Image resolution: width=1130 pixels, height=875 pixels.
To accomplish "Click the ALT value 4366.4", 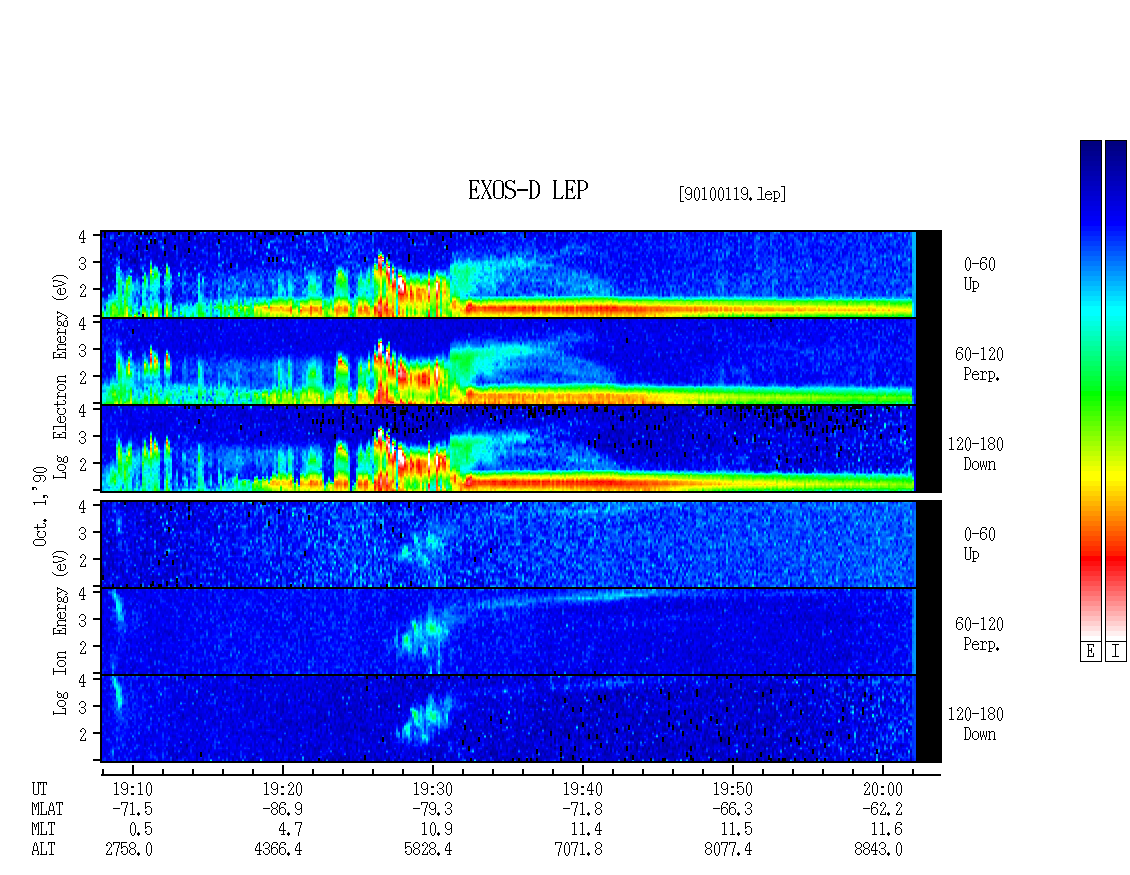I will coord(278,850).
